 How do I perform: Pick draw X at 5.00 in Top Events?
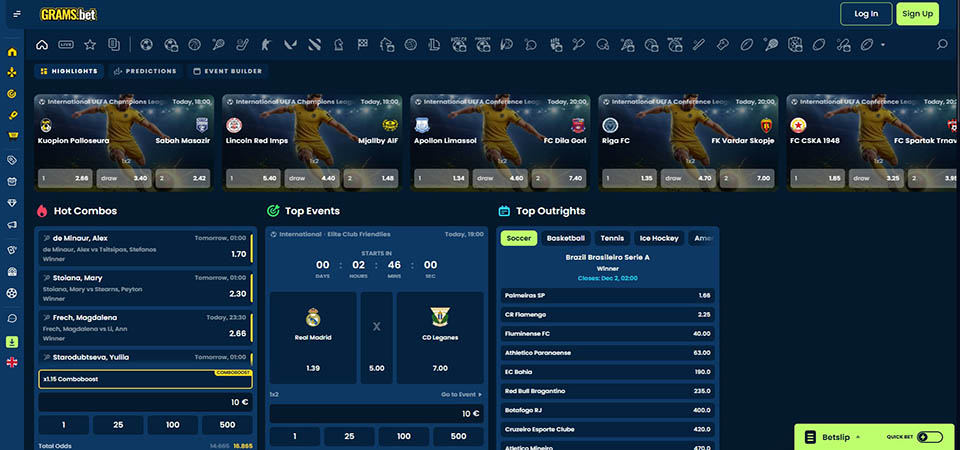pos(377,338)
